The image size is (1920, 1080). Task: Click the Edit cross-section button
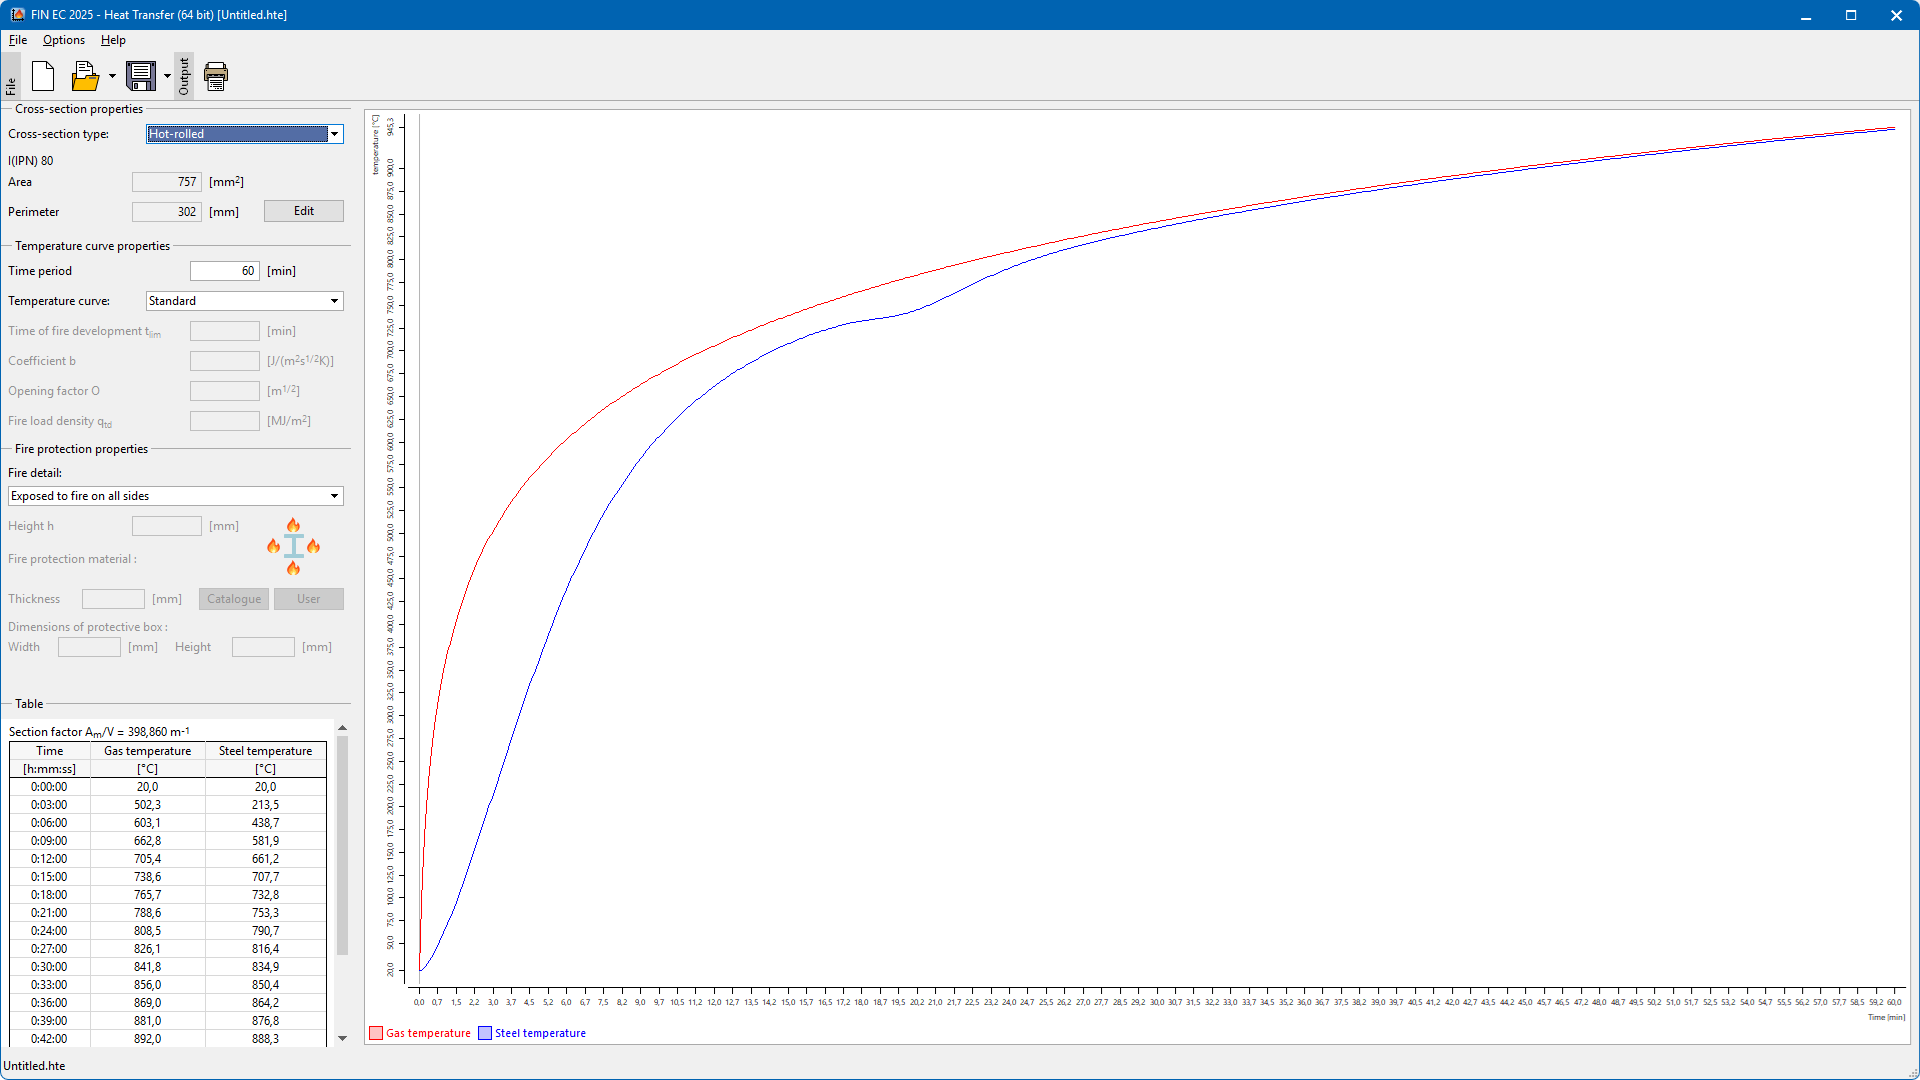coord(303,211)
